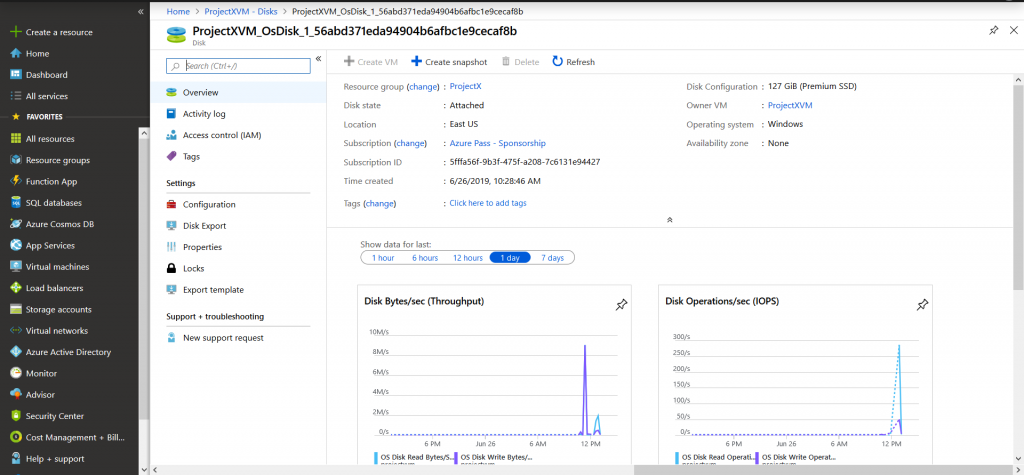This screenshot has height=475, width=1024.
Task: Open All services in the sidebar
Action: (46, 96)
